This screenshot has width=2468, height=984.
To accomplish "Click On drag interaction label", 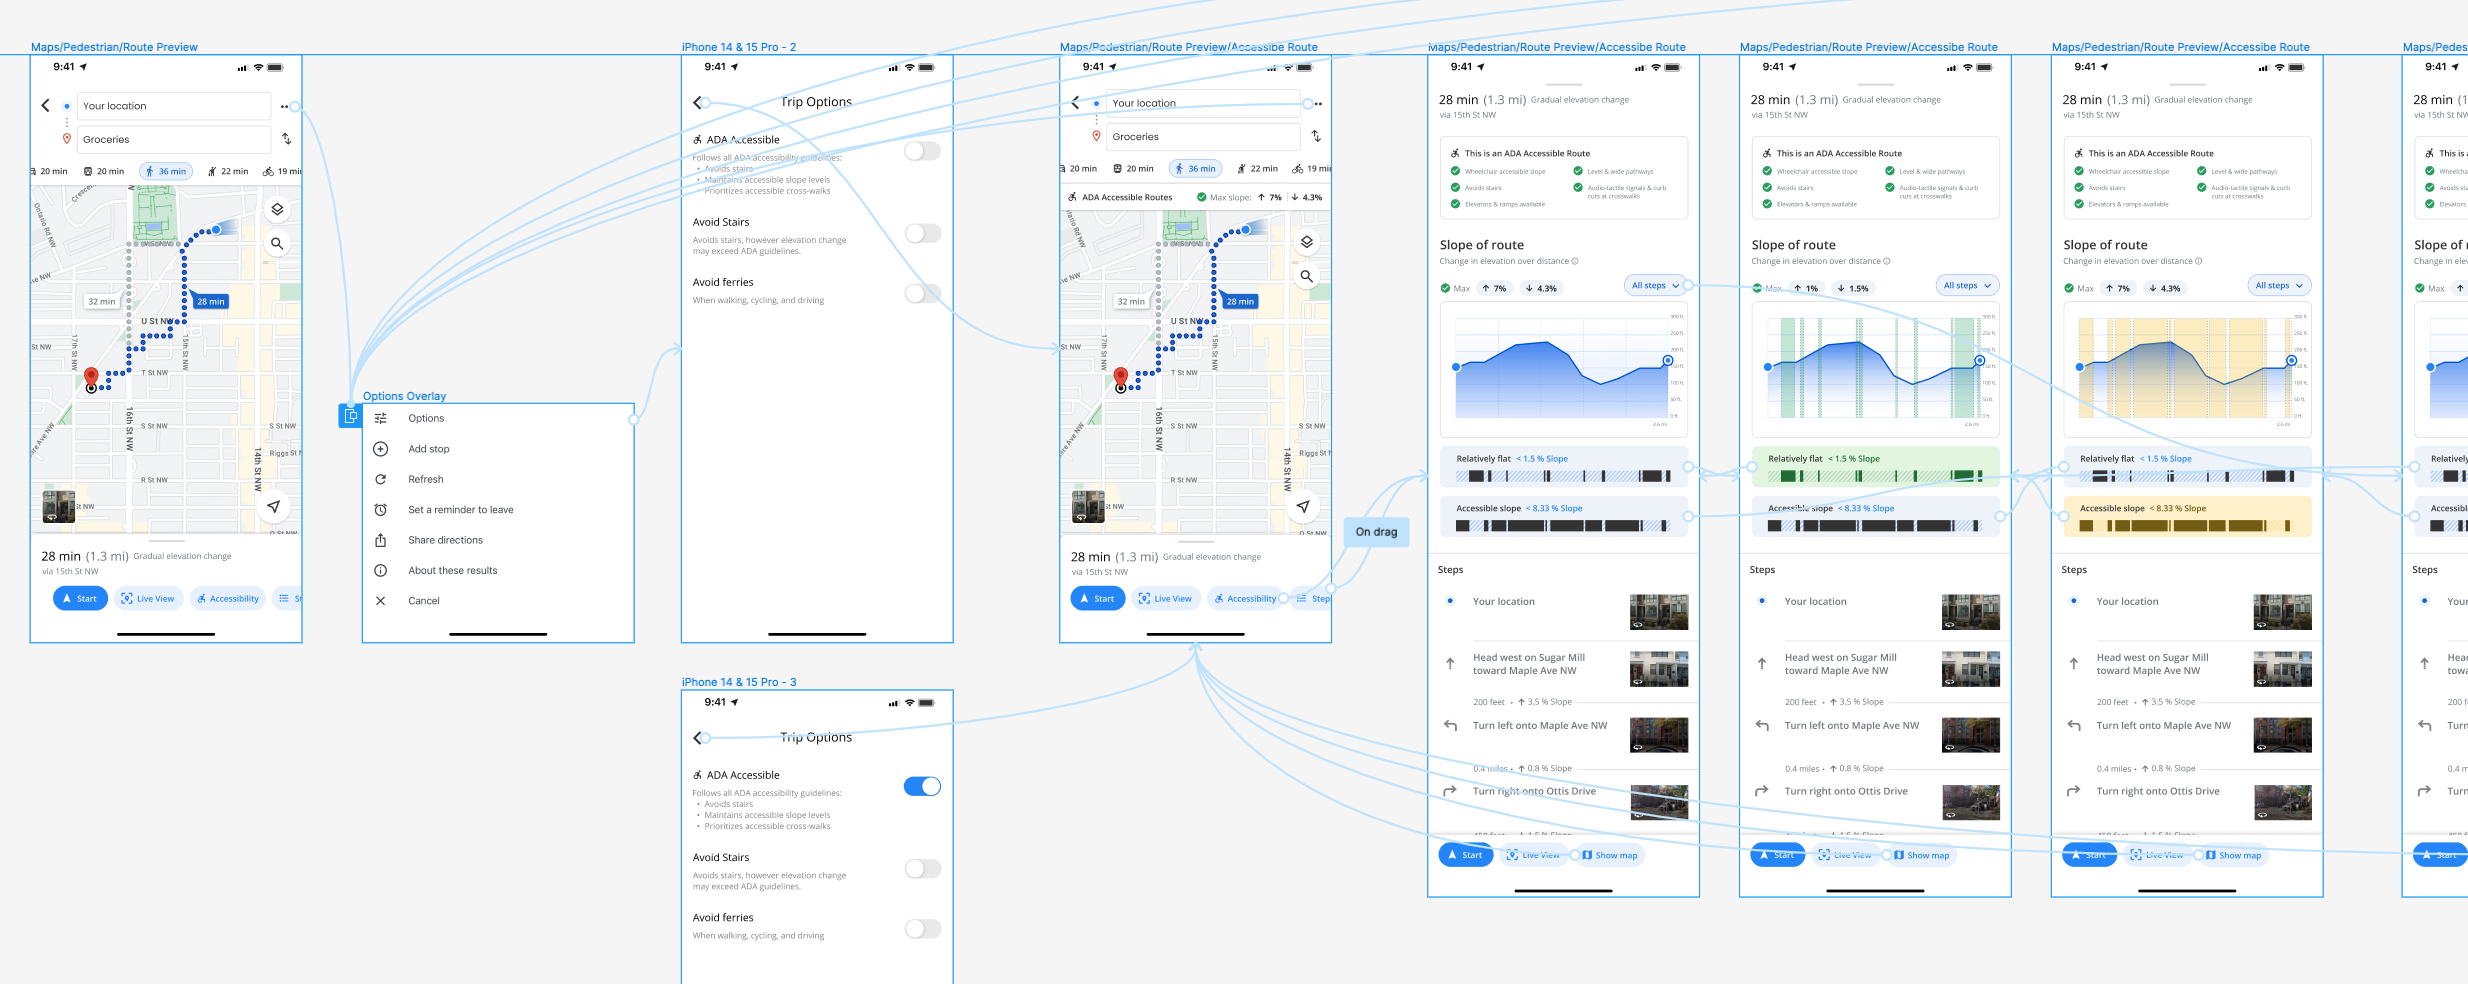I will coord(1376,532).
